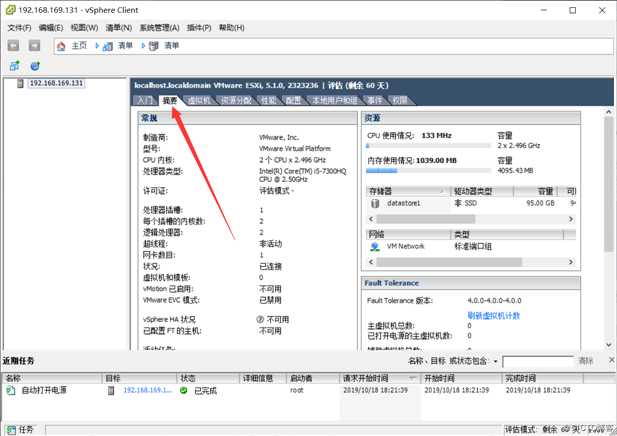The height and width of the screenshot is (436, 617).
Task: Open the 本地用户和组 tab
Action: [335, 100]
